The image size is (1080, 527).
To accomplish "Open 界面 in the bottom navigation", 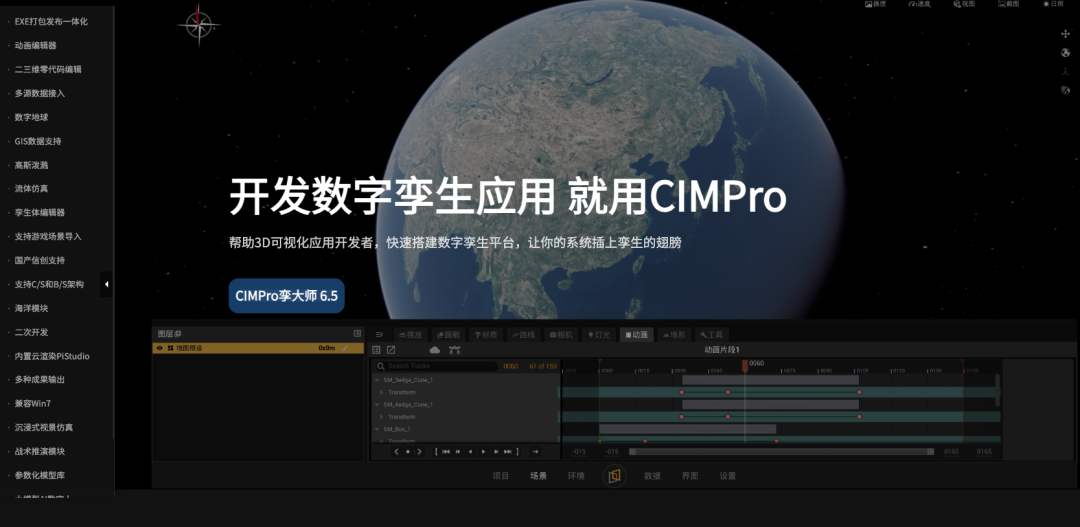I will point(690,476).
